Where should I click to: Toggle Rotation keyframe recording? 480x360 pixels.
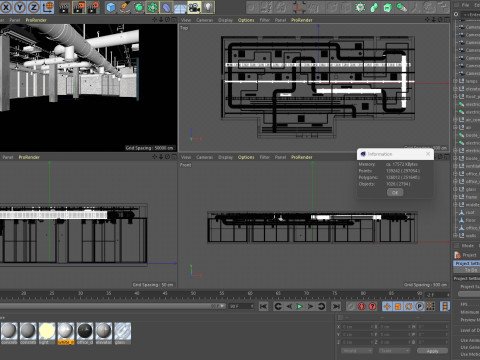[409, 306]
